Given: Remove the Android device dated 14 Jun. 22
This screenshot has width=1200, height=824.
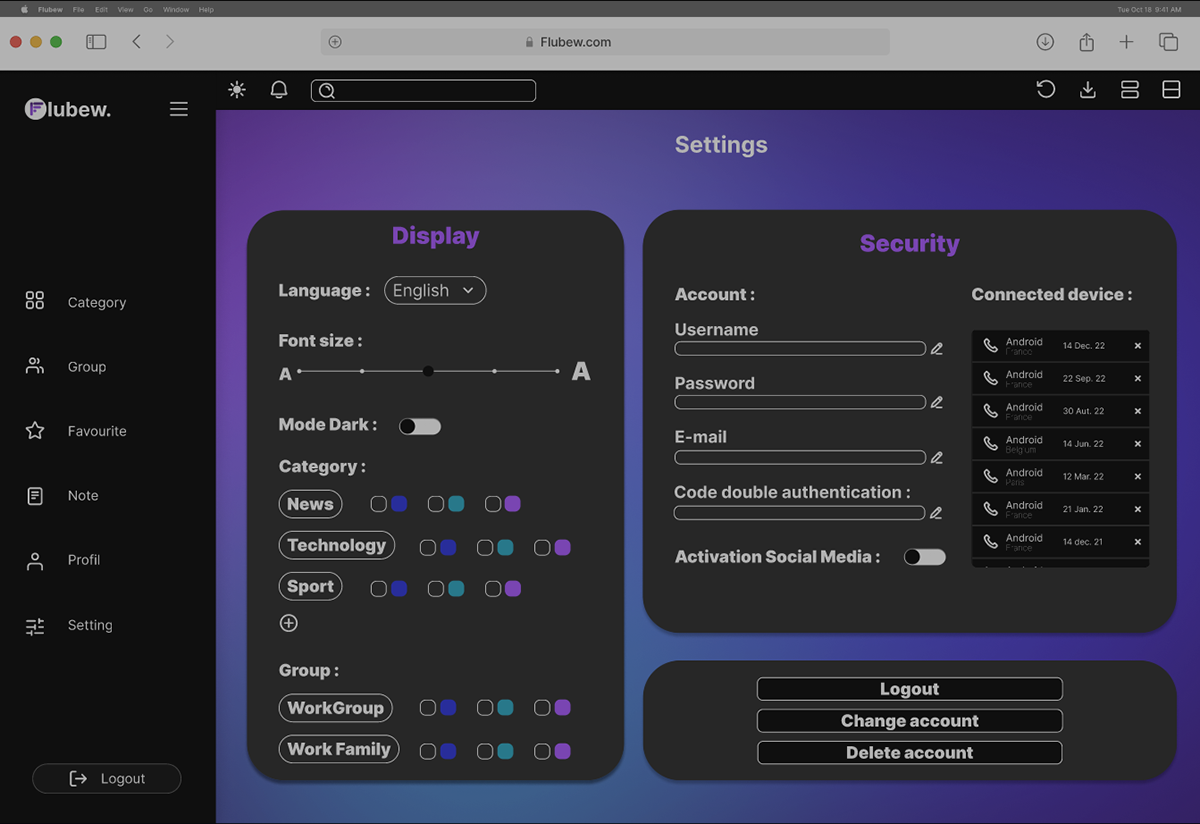Looking at the screenshot, I should [x=1138, y=444].
